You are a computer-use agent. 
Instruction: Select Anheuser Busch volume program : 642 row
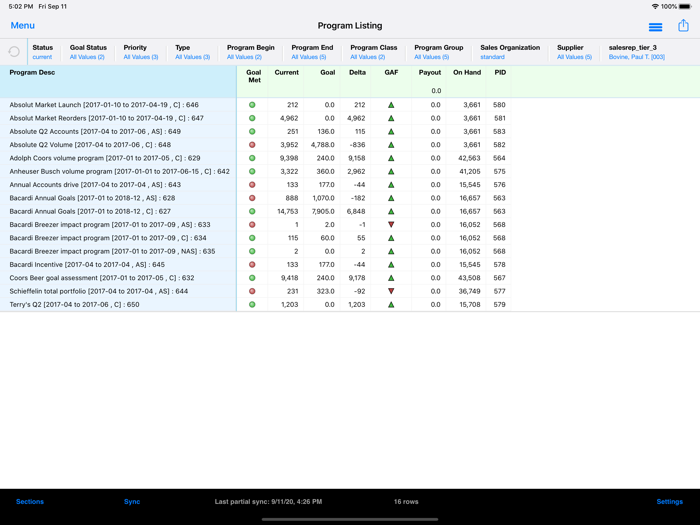(255, 171)
